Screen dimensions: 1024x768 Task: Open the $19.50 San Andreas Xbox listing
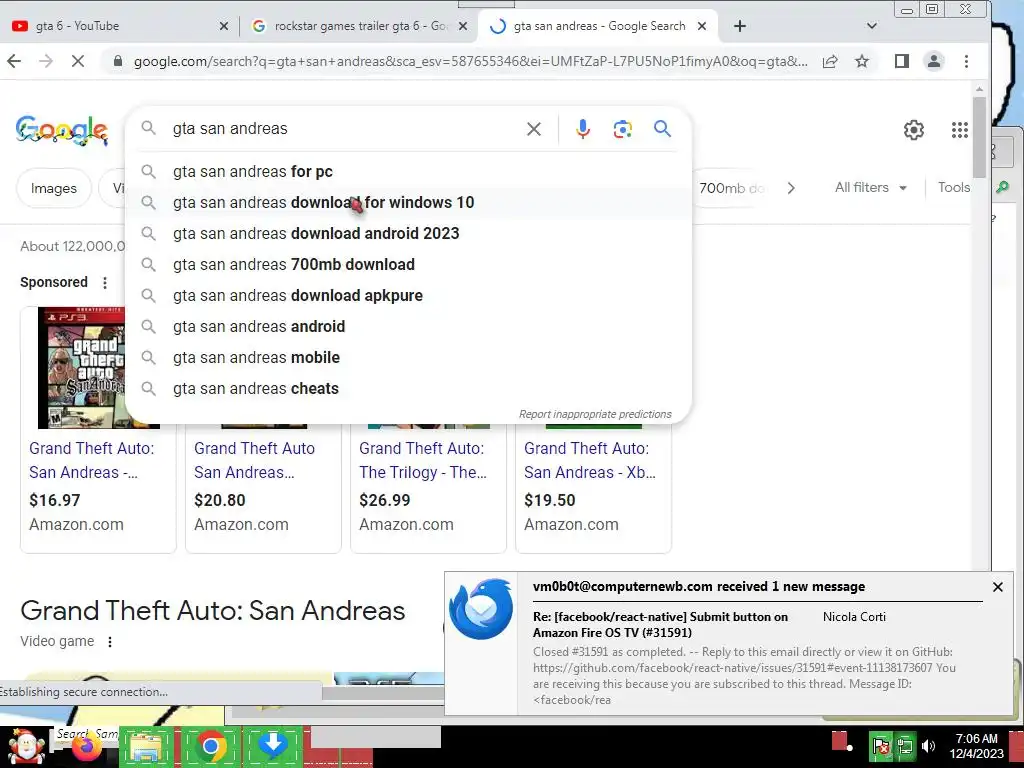(589, 460)
